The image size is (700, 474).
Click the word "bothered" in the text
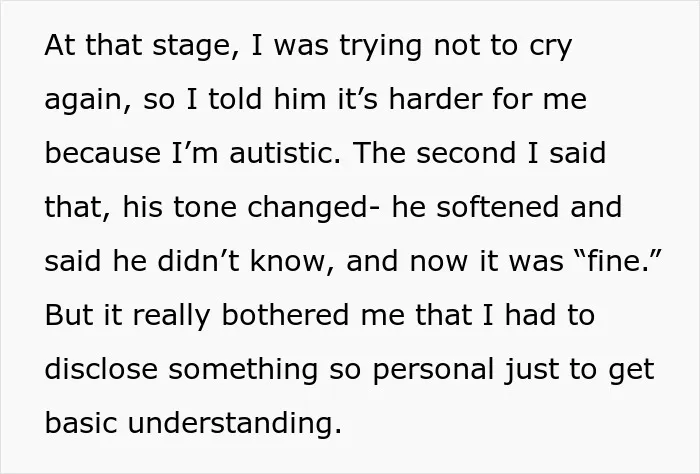point(285,315)
